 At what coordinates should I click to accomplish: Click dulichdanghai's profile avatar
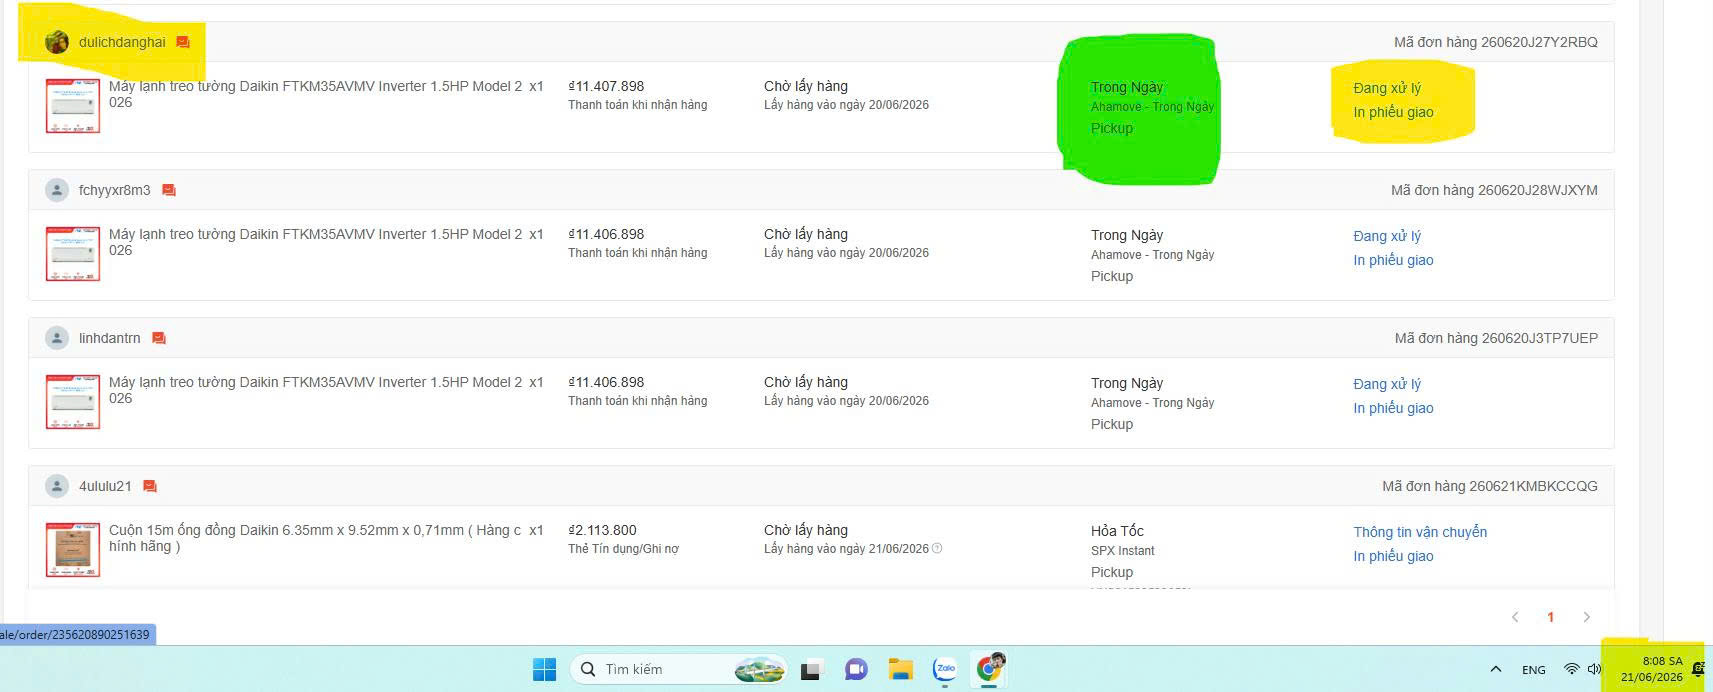point(57,42)
